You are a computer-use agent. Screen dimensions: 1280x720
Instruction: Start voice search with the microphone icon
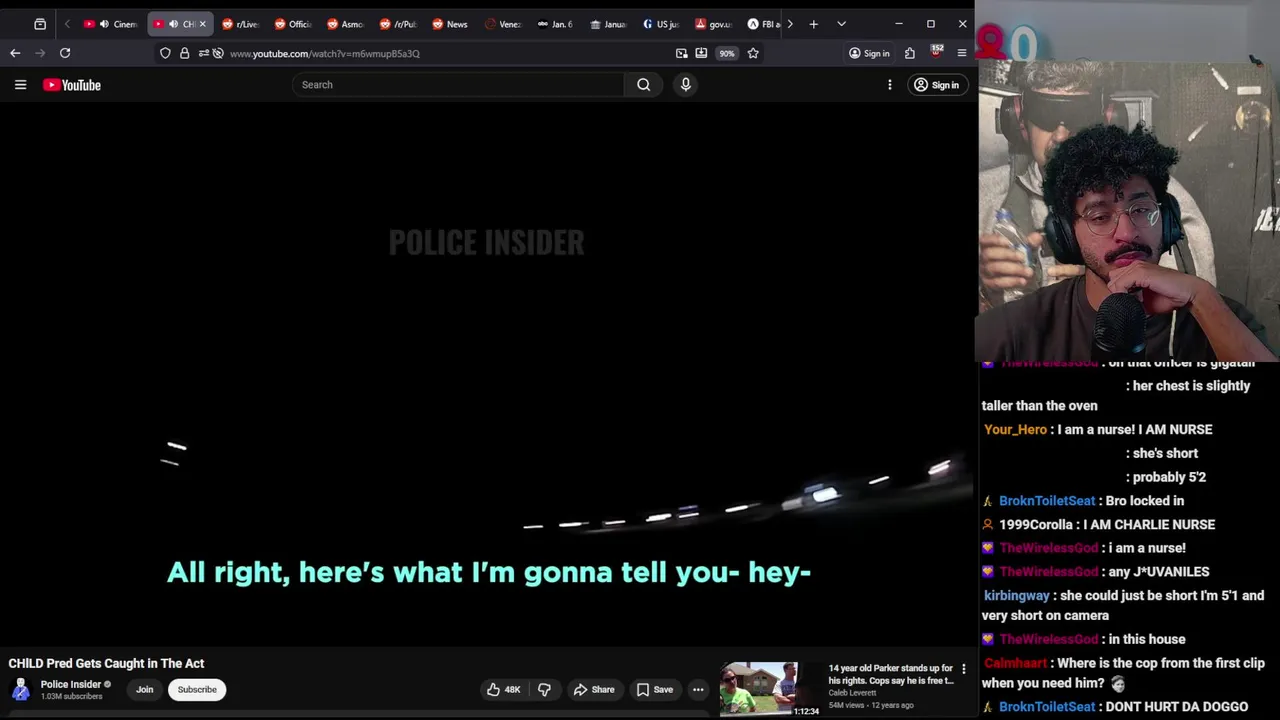(x=685, y=85)
